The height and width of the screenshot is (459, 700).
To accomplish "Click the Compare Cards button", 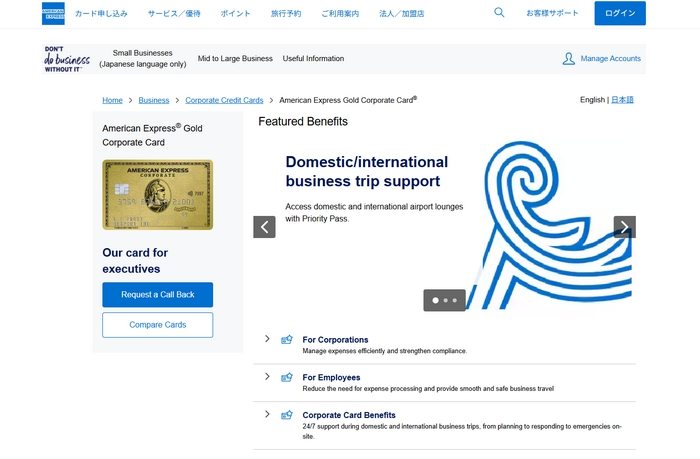I will pyautogui.click(x=157, y=325).
